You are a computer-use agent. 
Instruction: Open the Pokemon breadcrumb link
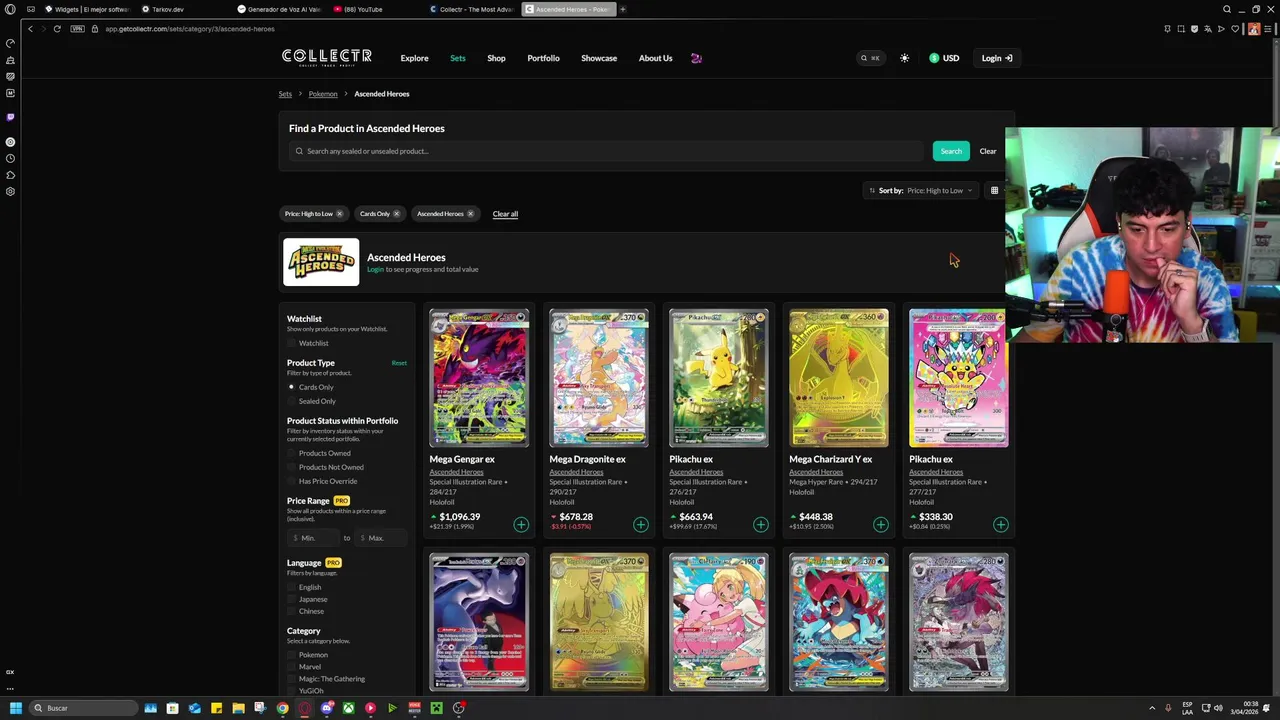point(323,94)
